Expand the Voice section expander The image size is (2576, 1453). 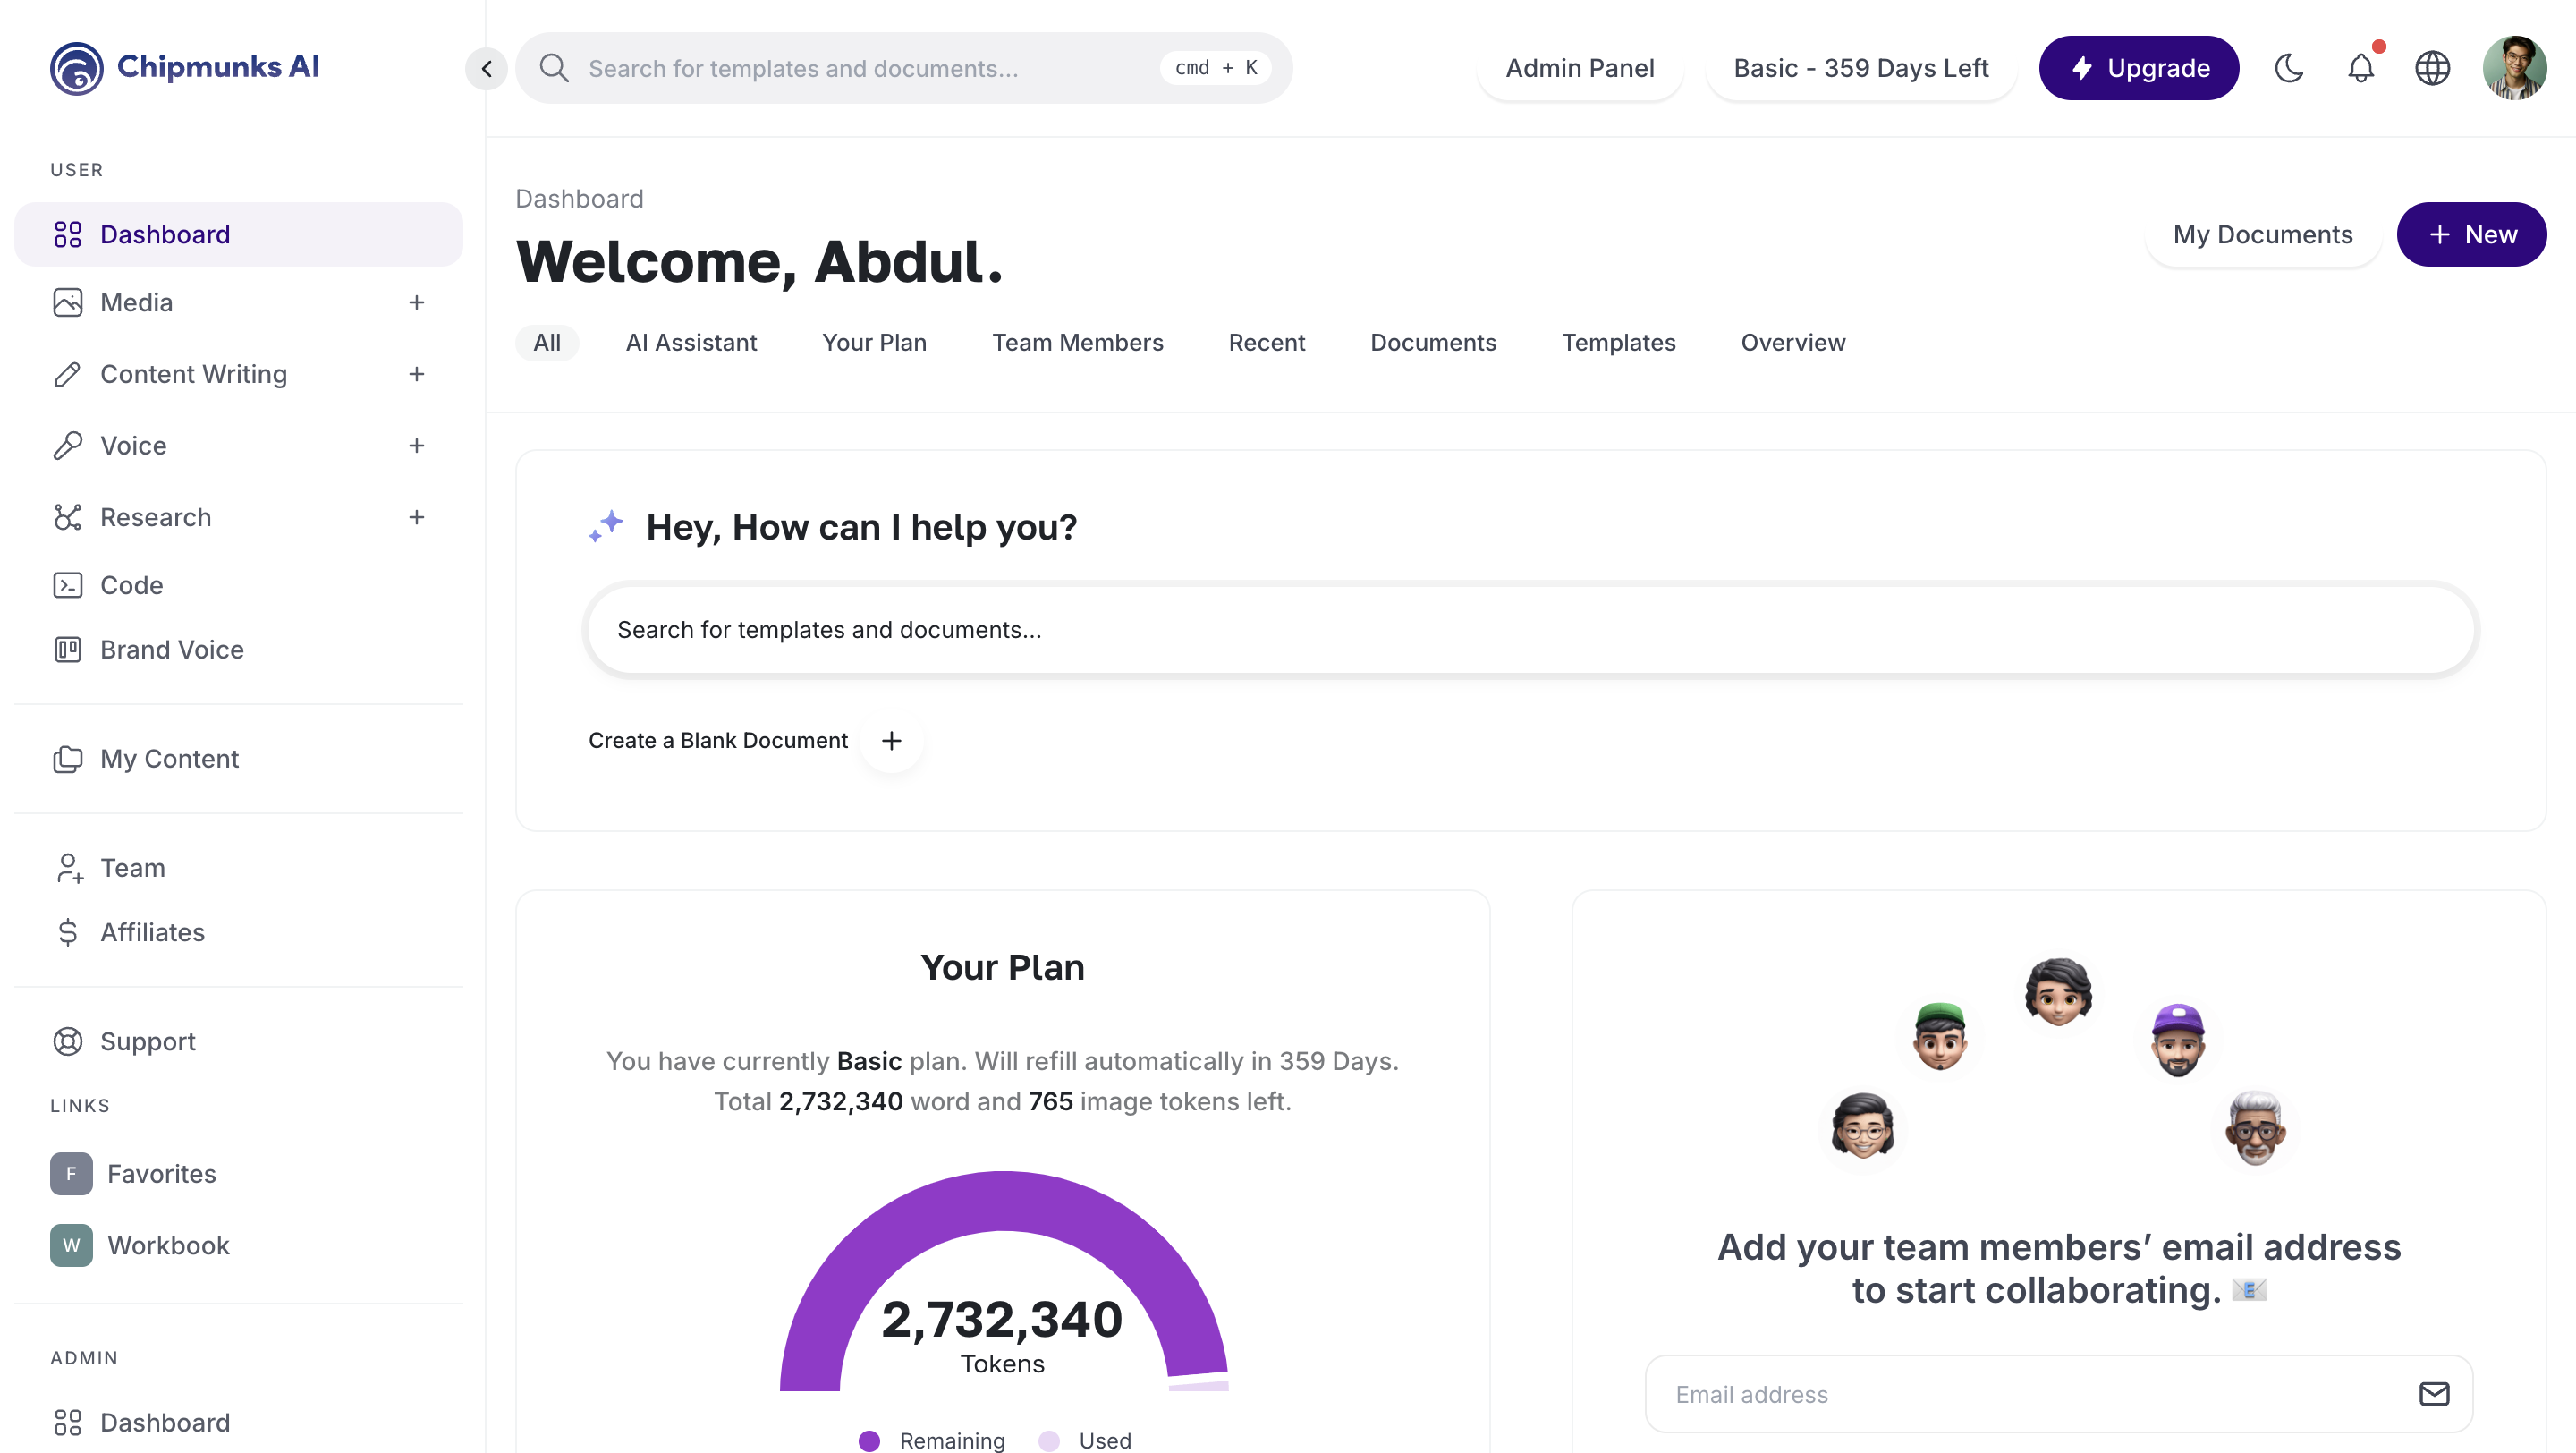click(416, 446)
